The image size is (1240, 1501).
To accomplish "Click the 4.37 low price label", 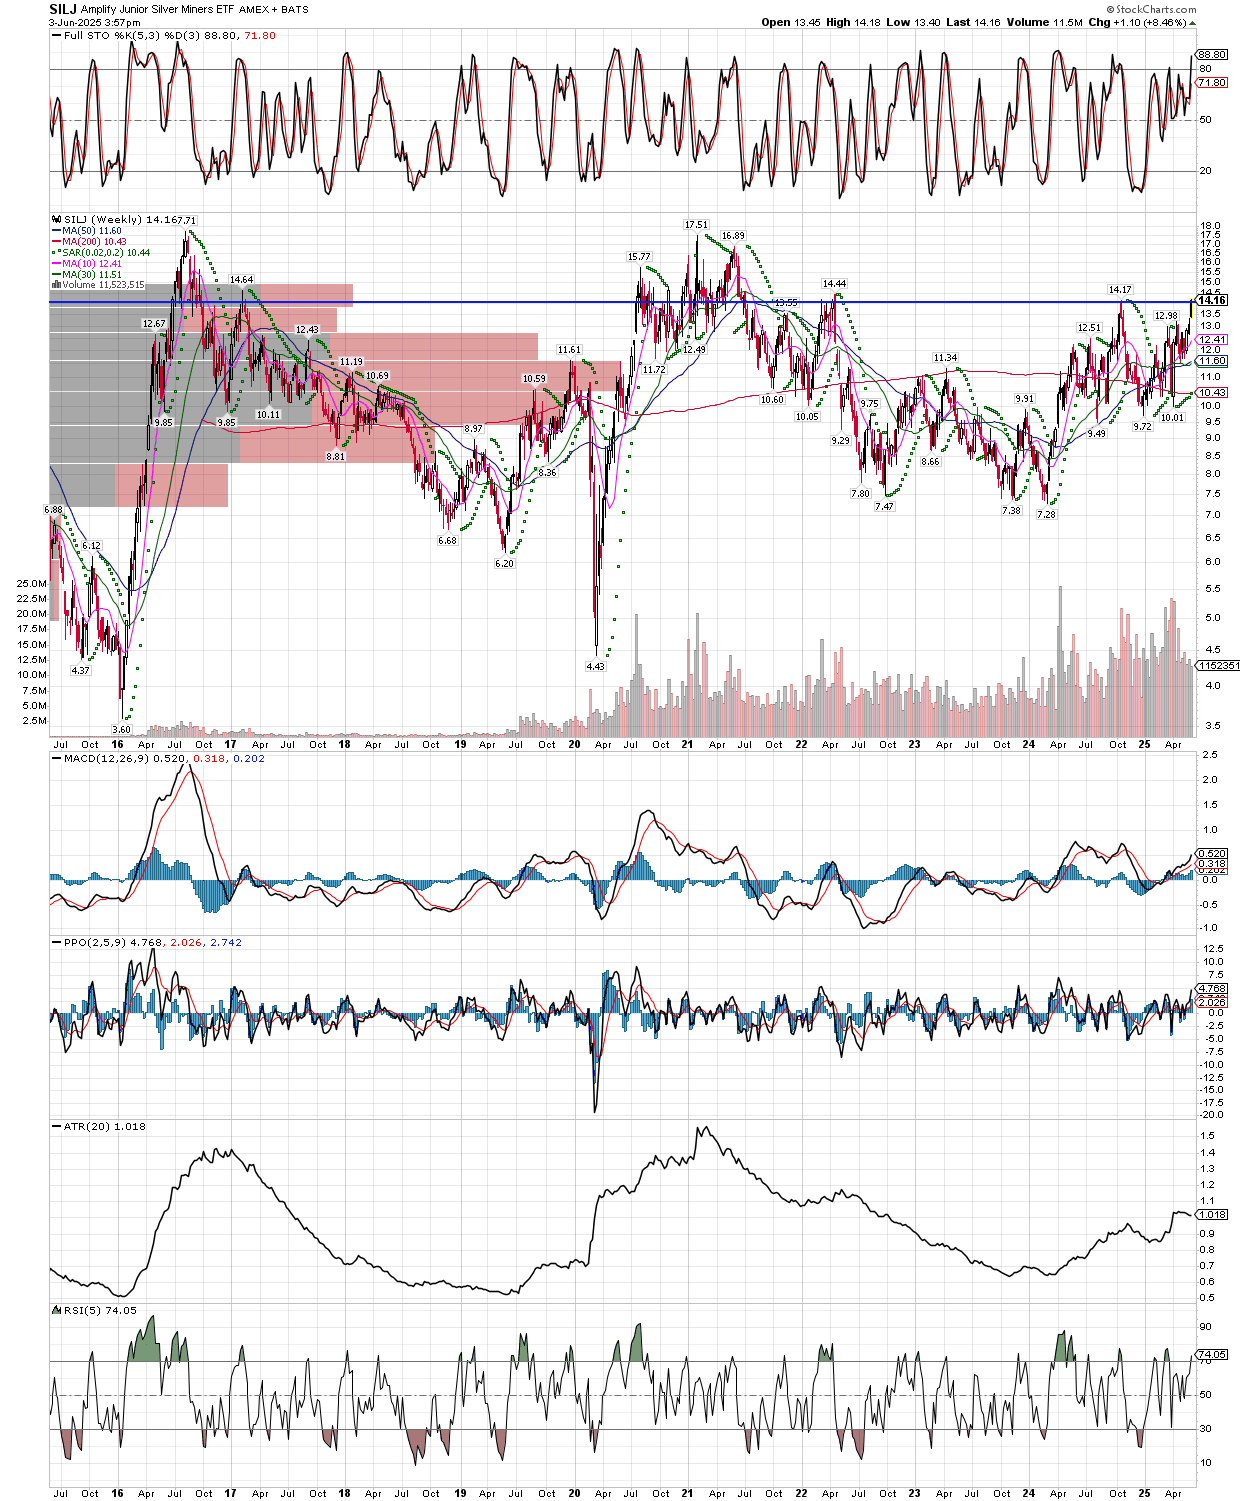I will coord(80,671).
